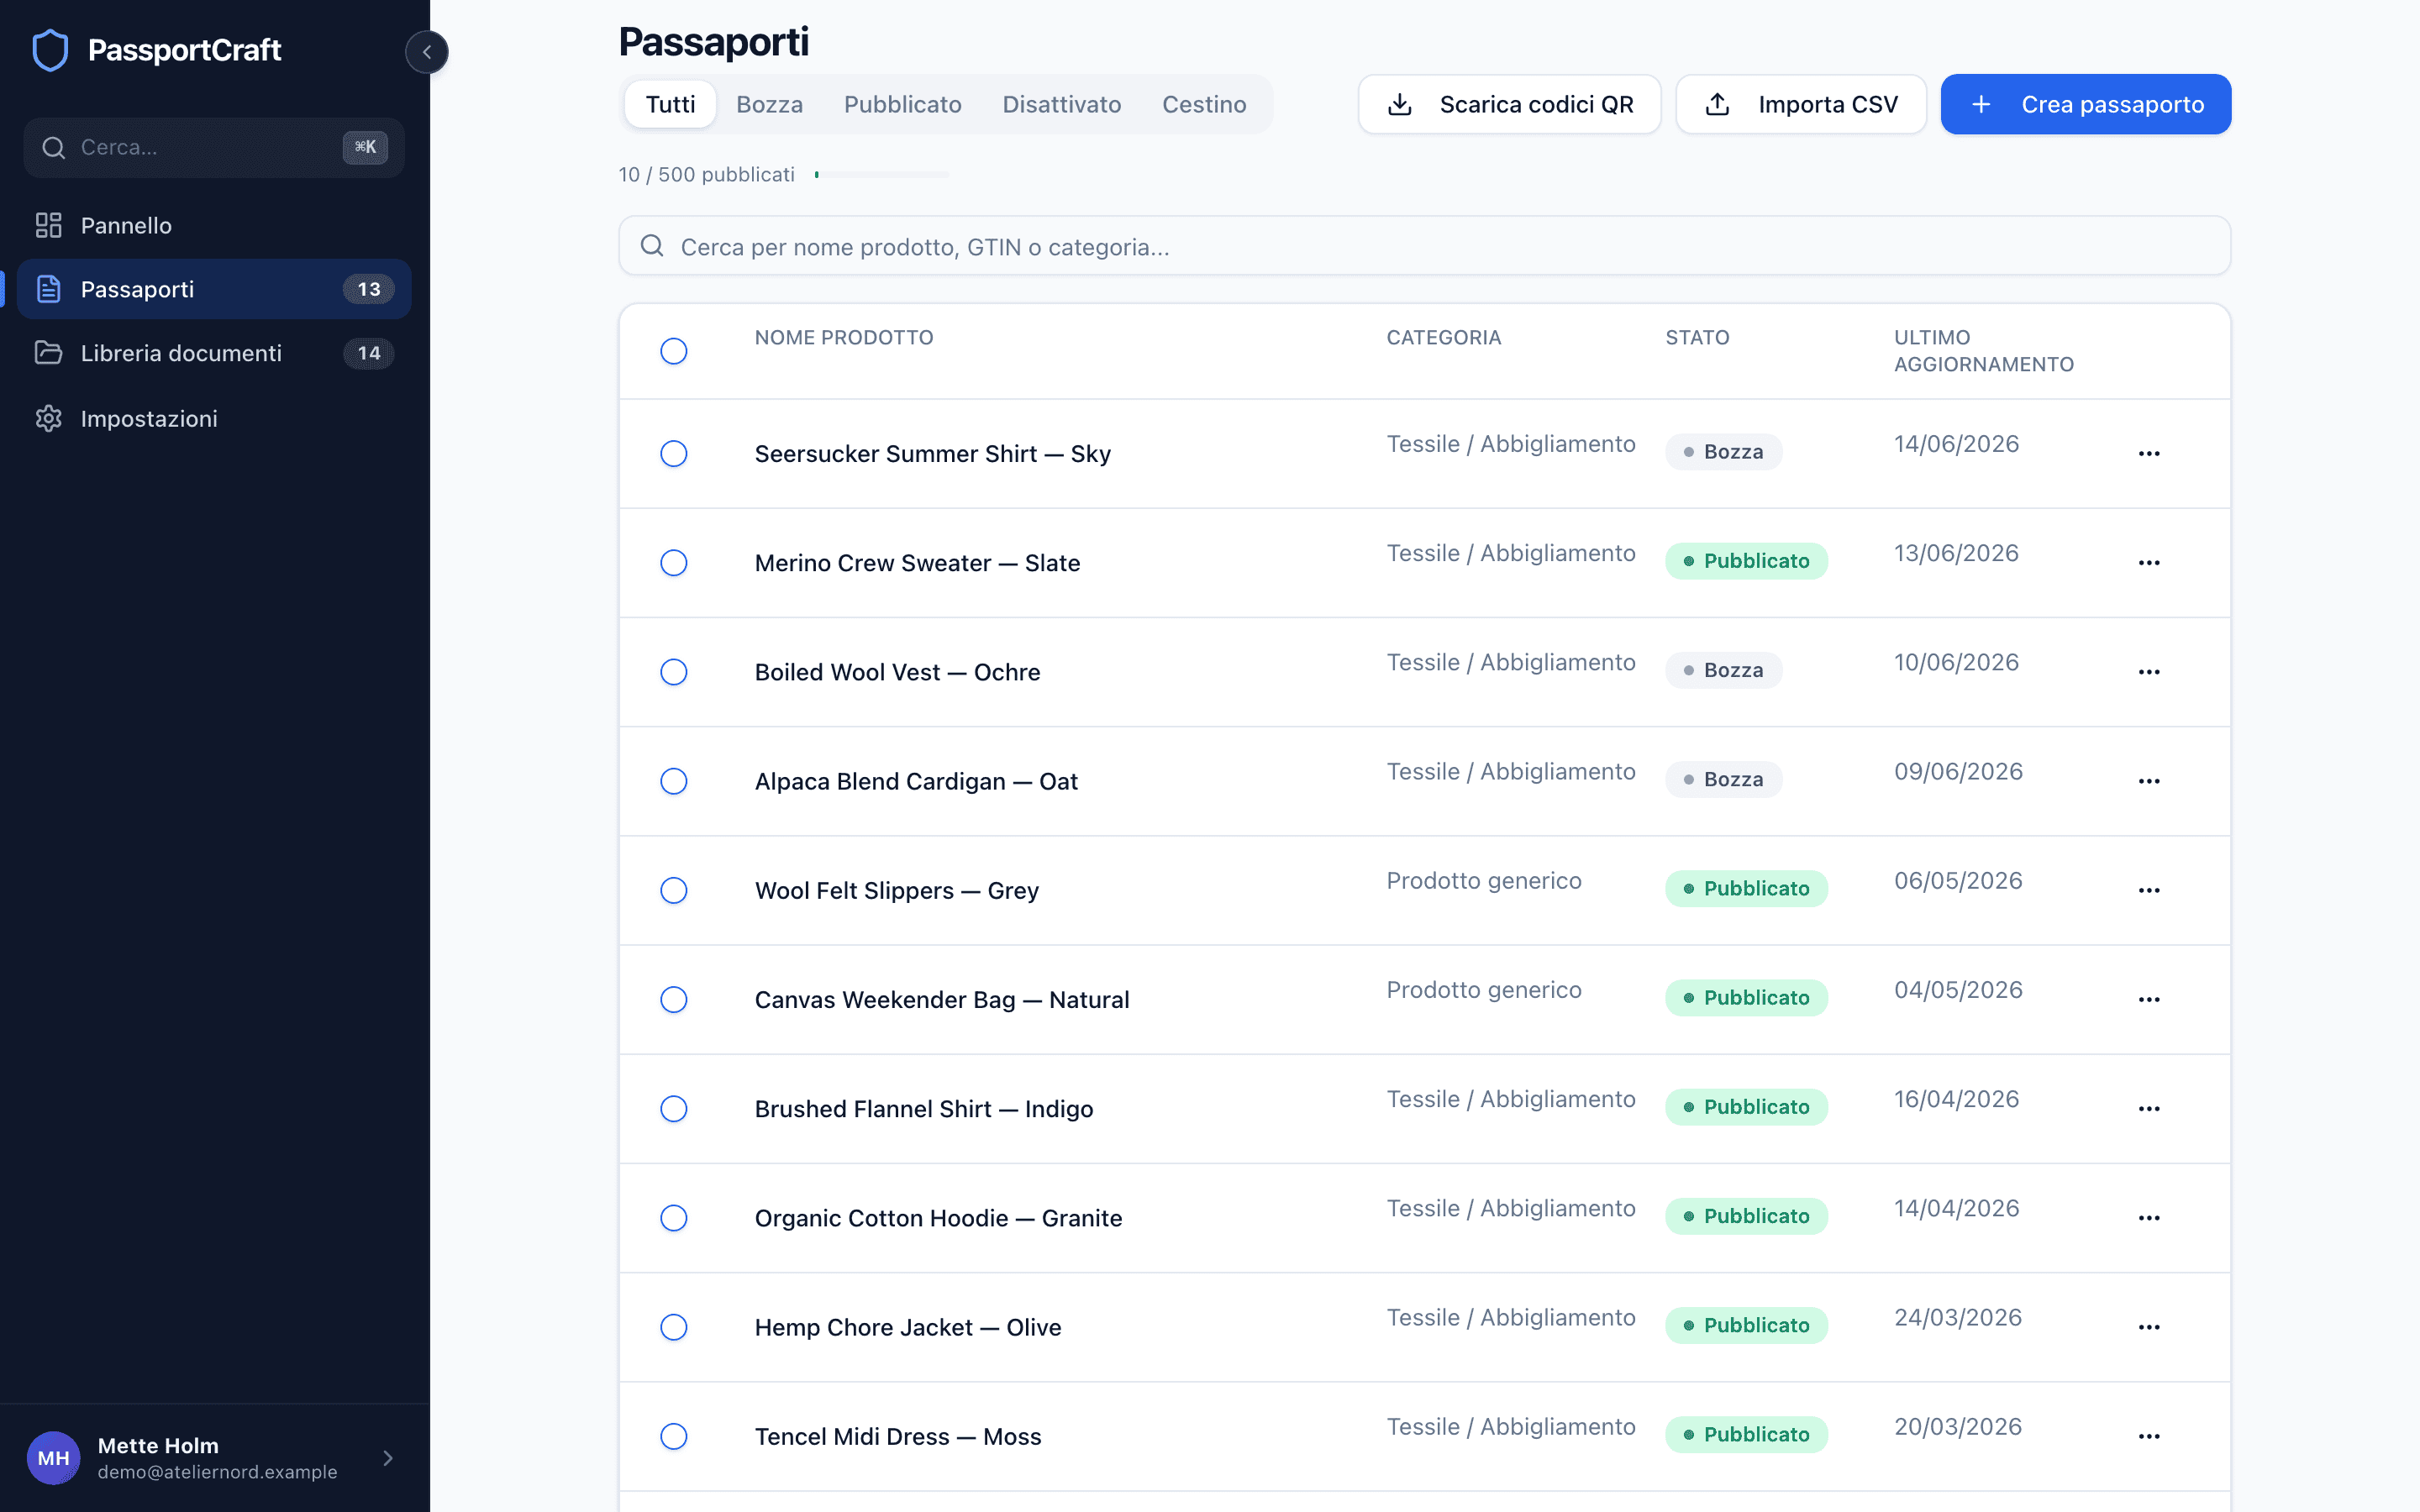Toggle the select-all checkbox in the table header
The image size is (2420, 1512).
click(x=674, y=351)
